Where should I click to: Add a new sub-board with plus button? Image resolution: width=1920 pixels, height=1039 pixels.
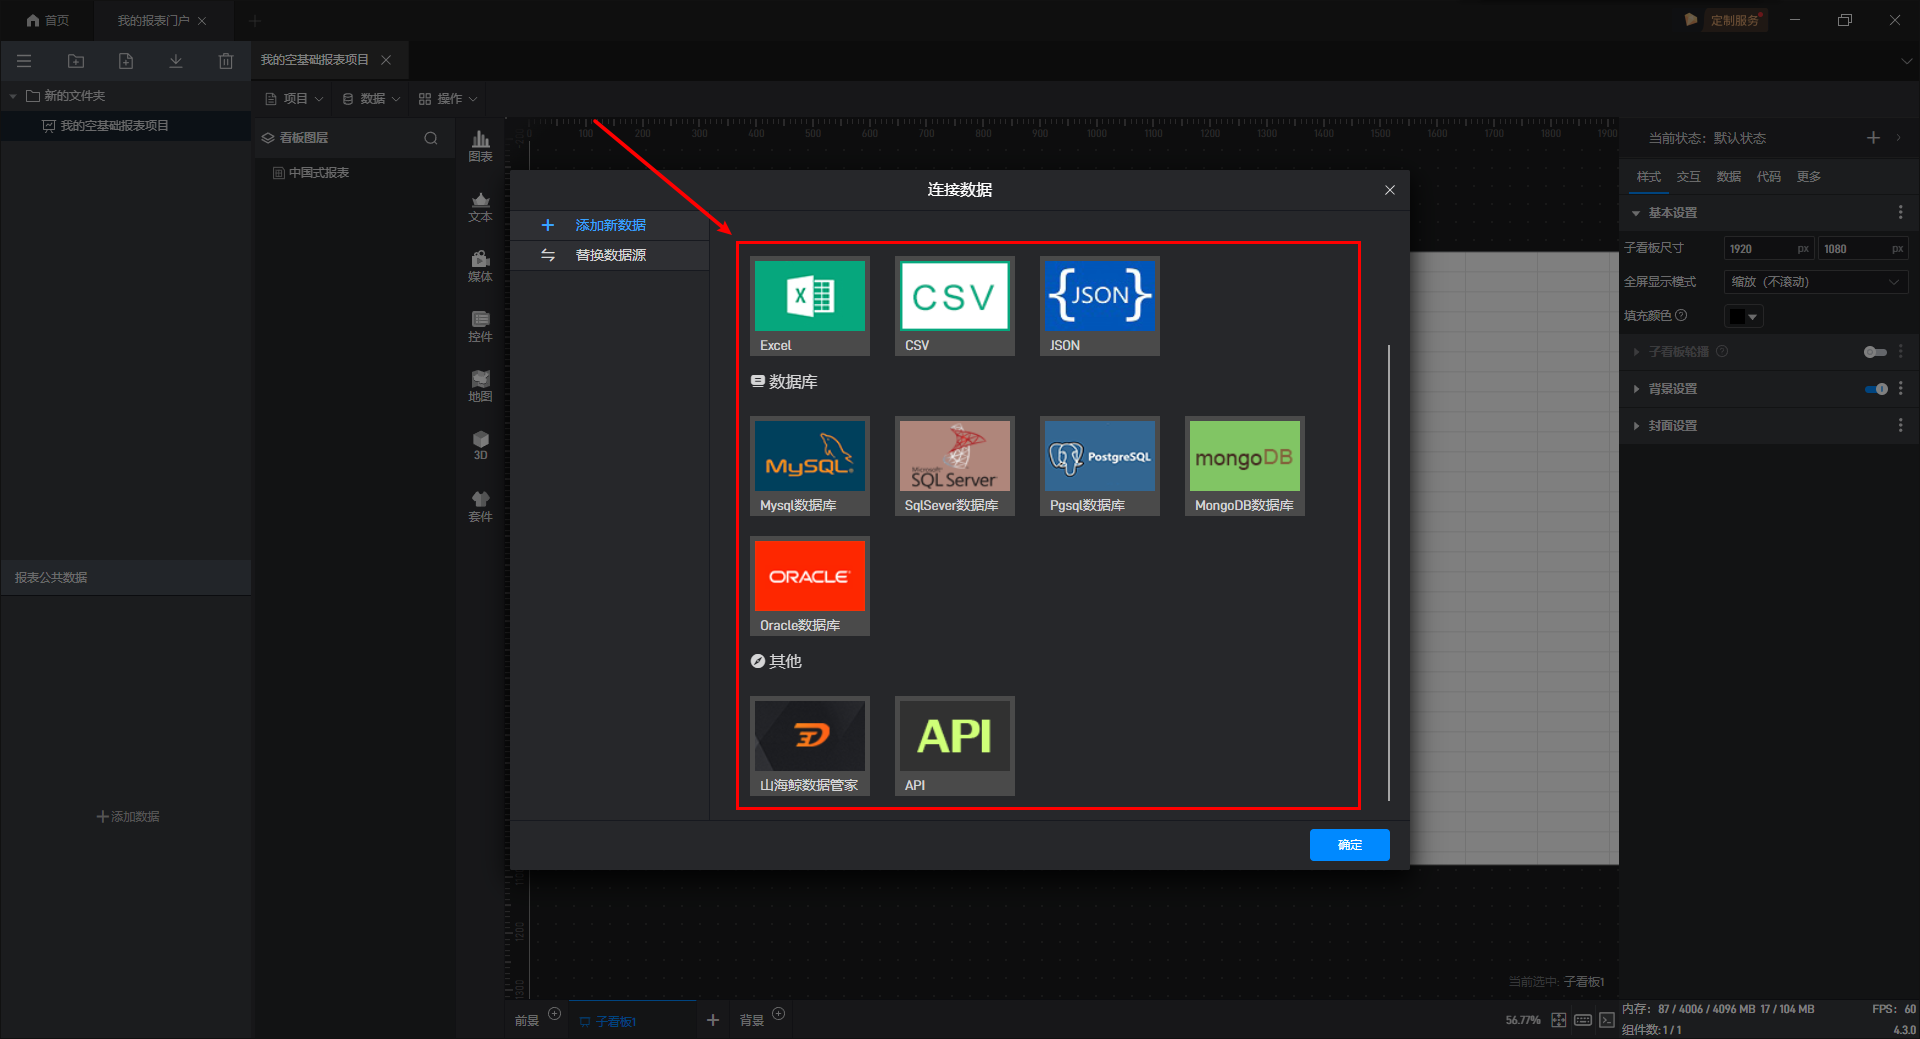tap(713, 1020)
